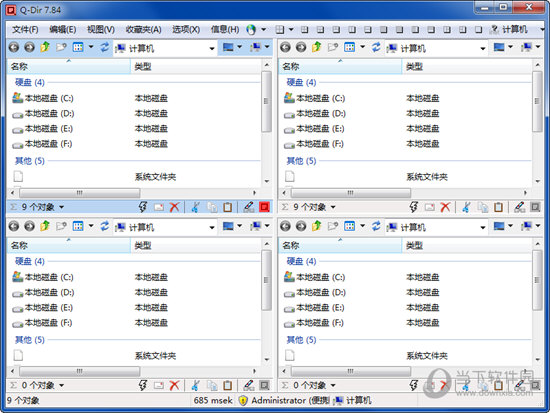This screenshot has height=413, width=550.
Task: Open the 选项(X) menu
Action: pyautogui.click(x=186, y=29)
